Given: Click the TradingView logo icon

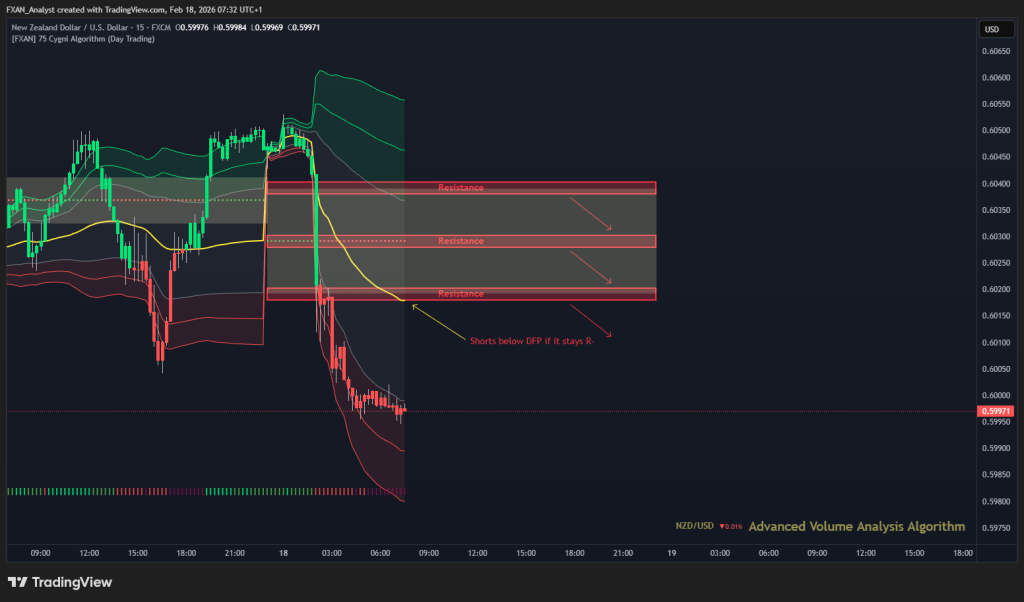Looking at the screenshot, I should (17, 582).
